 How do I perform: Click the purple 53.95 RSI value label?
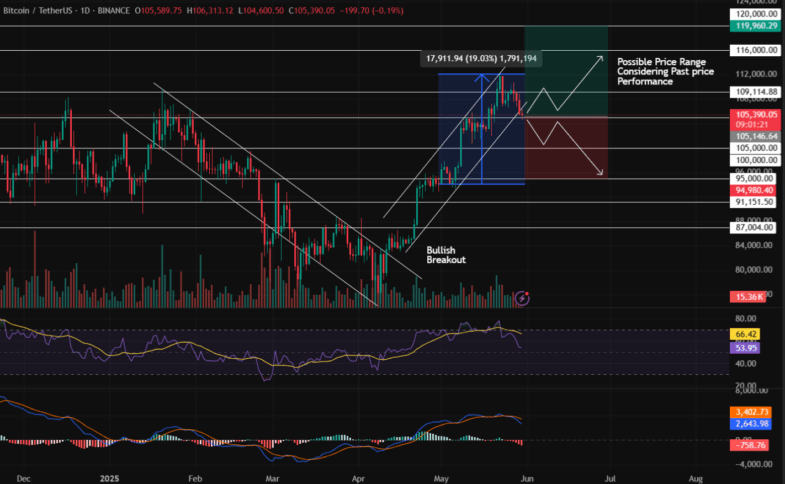(745, 348)
